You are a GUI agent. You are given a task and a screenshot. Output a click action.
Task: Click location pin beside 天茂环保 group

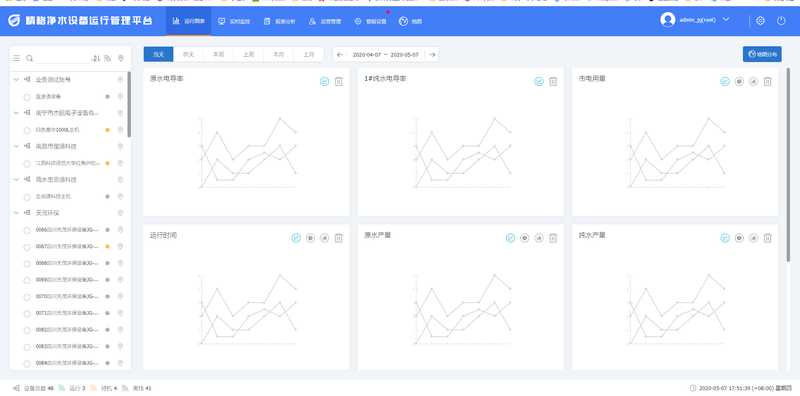tap(120, 213)
